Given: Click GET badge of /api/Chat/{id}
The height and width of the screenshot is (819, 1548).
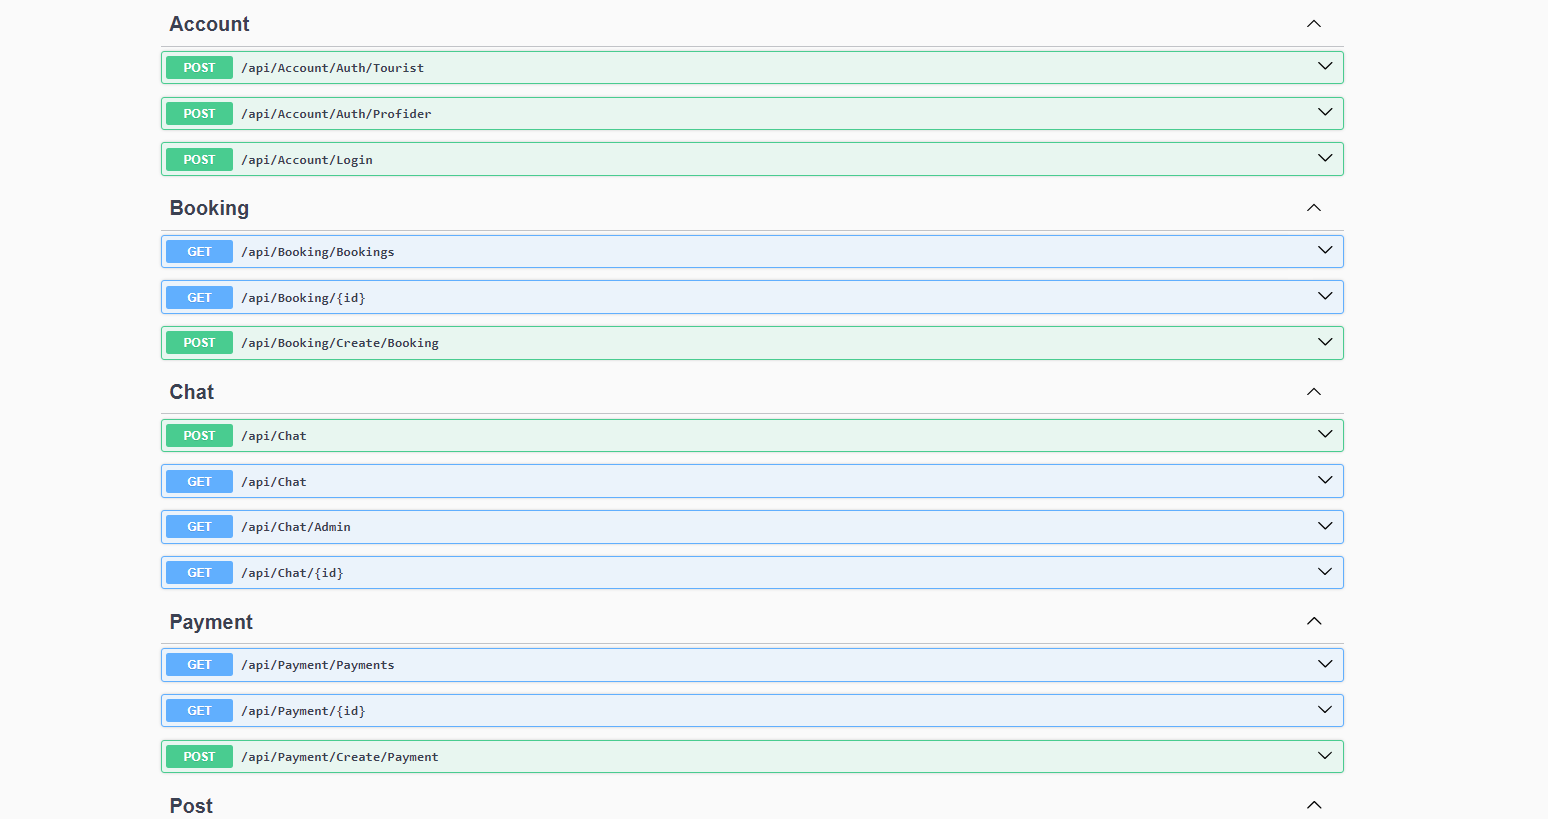Looking at the screenshot, I should click(x=199, y=573).
